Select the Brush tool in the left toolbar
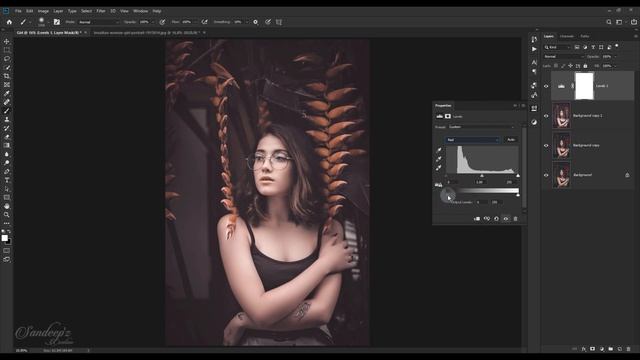 (x=7, y=111)
